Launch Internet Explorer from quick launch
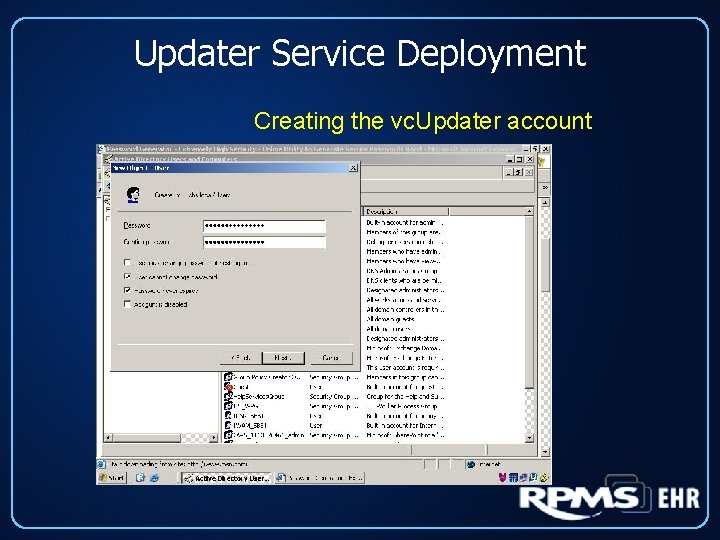The image size is (720, 540). point(155,478)
